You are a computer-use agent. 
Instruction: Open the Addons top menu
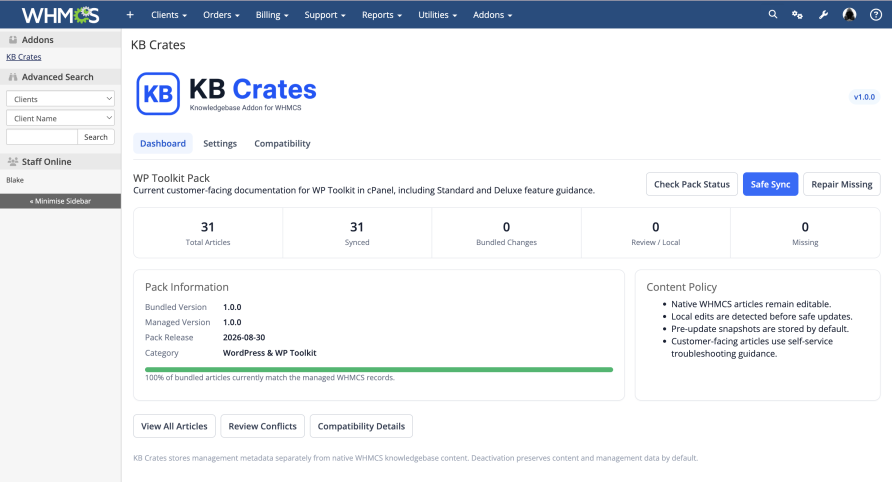tap(493, 15)
